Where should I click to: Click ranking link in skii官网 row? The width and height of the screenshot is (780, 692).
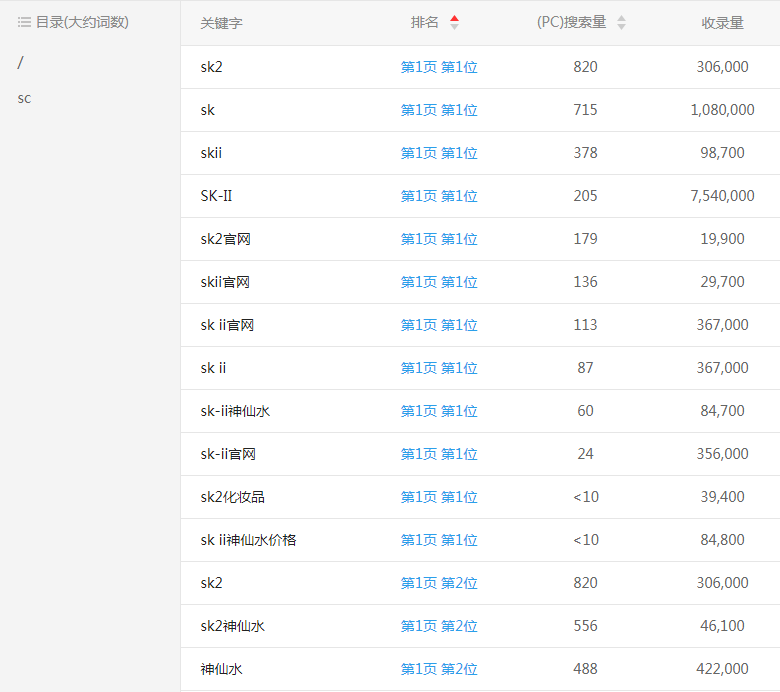(439, 282)
